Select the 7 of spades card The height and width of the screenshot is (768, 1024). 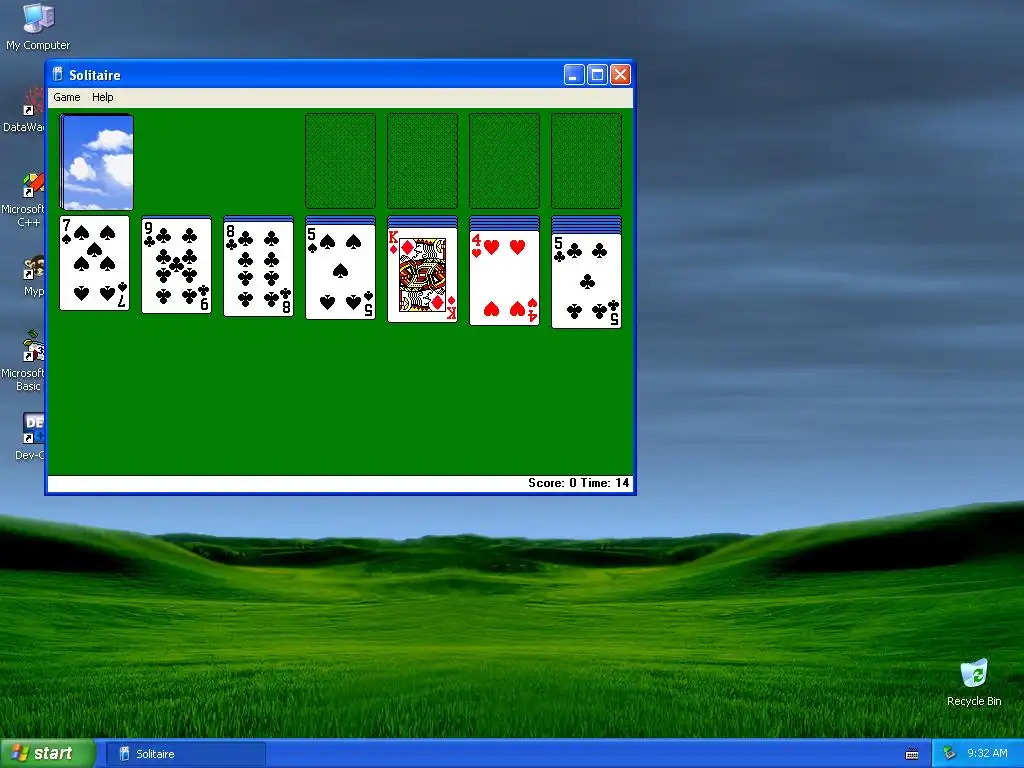coord(95,263)
